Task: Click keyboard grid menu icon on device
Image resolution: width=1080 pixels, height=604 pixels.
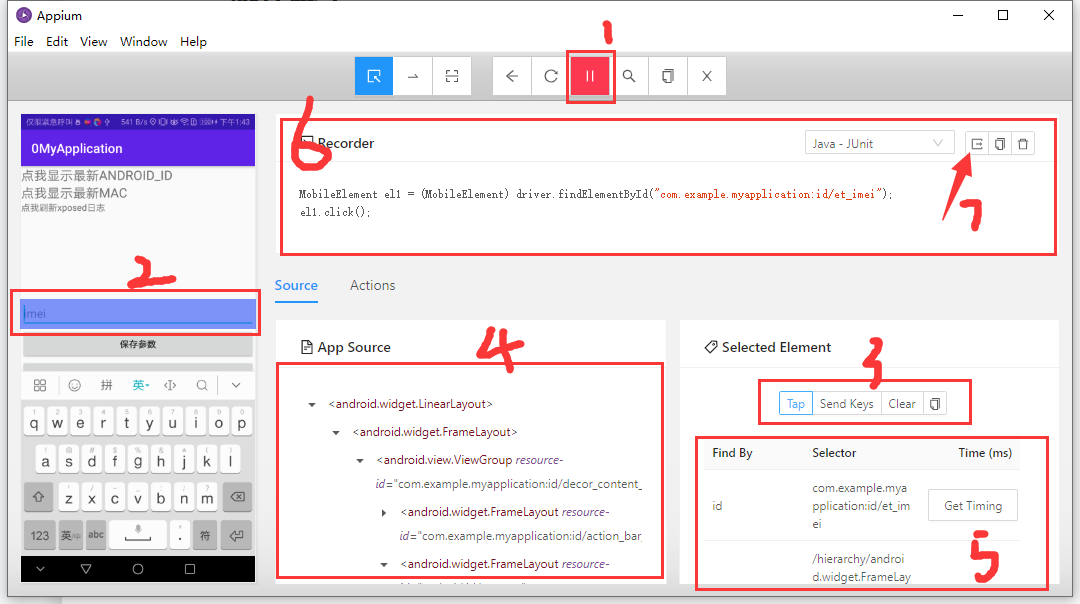Action: point(40,385)
